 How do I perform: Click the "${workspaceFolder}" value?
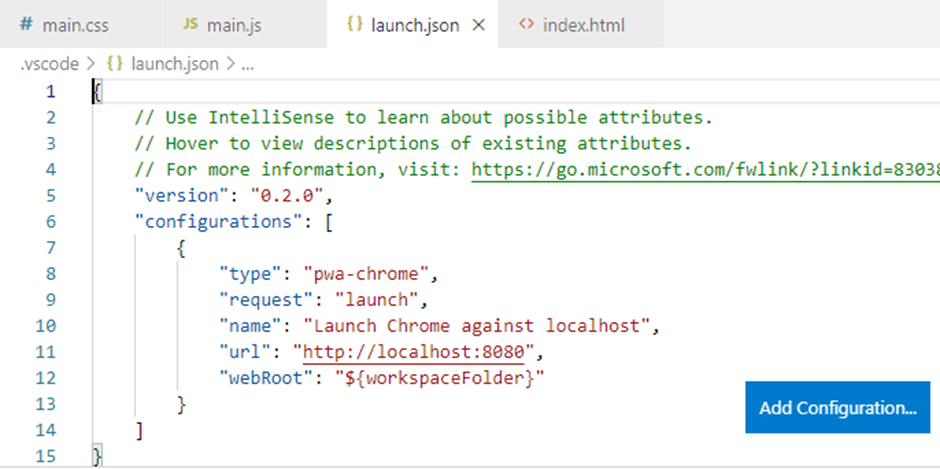(x=440, y=378)
